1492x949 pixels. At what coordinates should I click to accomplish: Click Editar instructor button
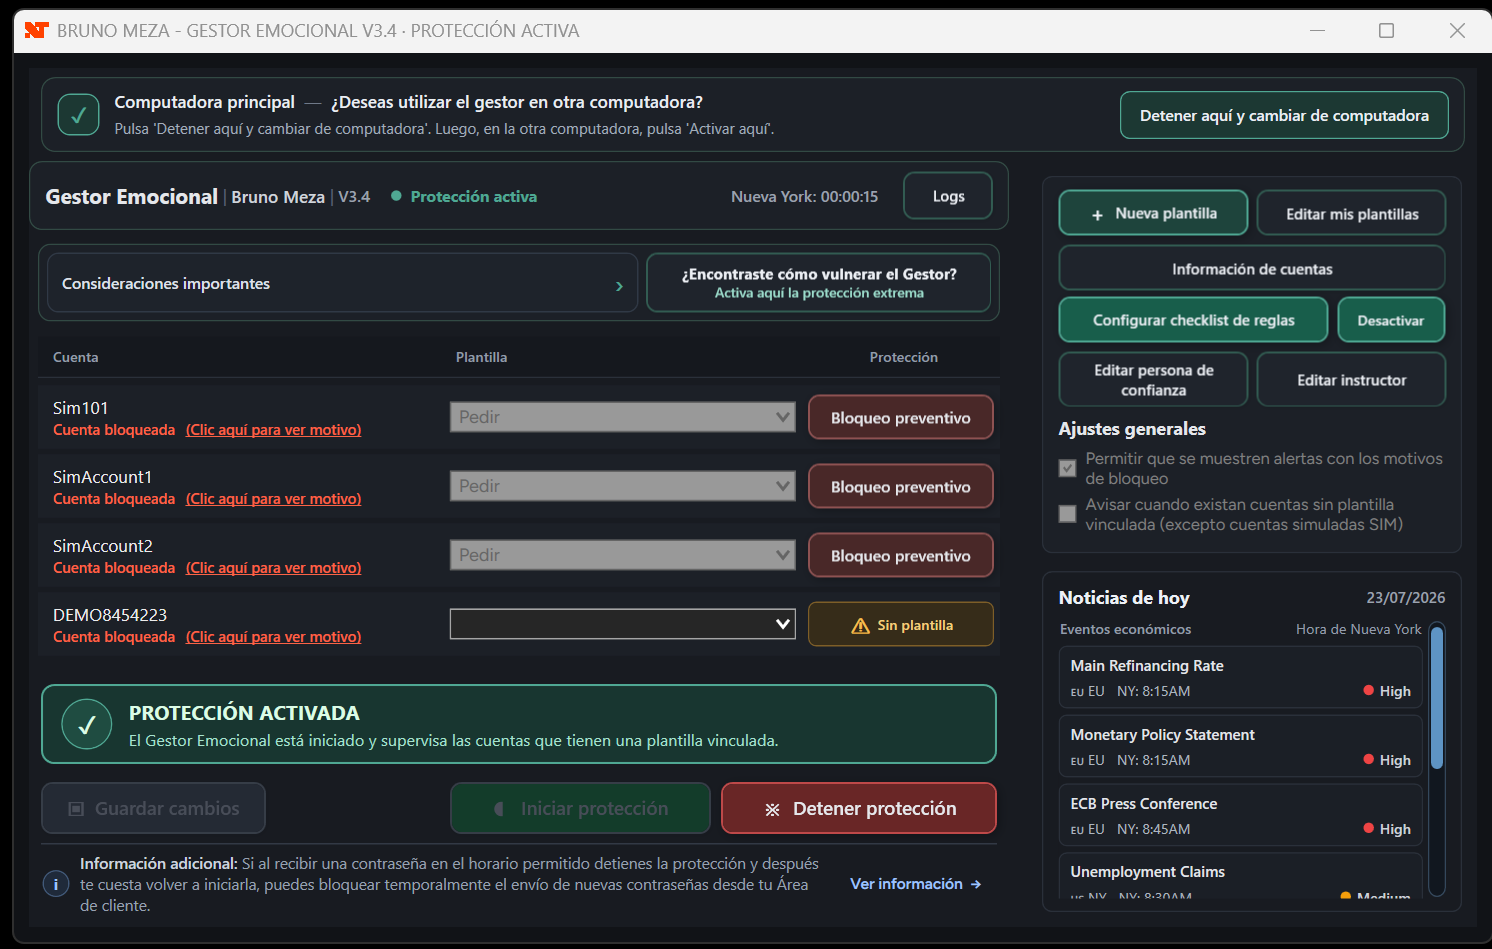click(x=1352, y=380)
